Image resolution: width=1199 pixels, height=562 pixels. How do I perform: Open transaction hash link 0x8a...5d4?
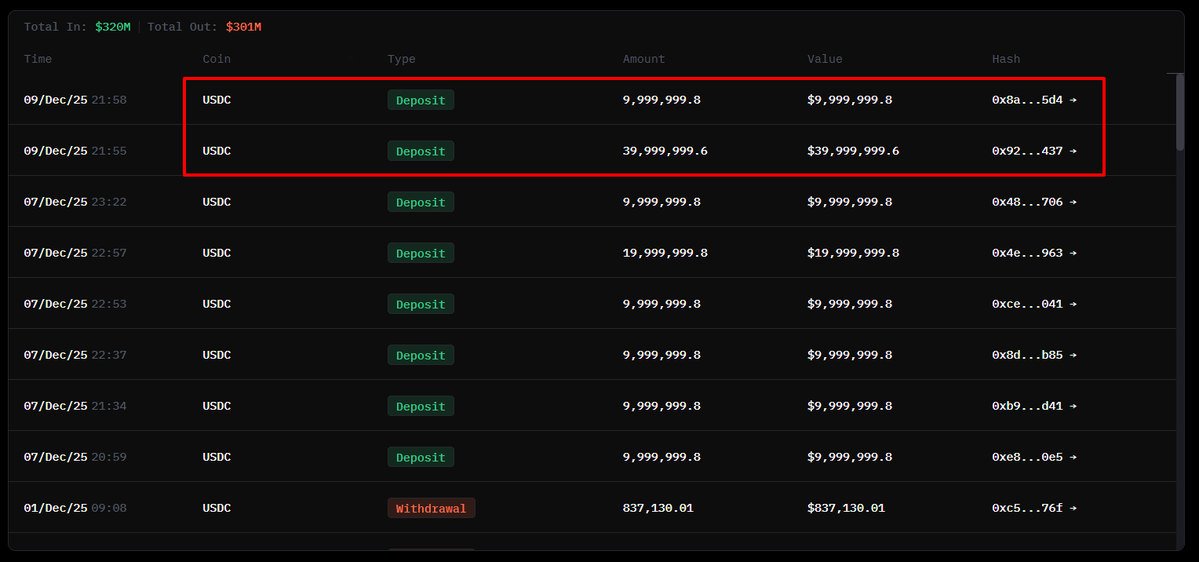pyautogui.click(x=1034, y=99)
